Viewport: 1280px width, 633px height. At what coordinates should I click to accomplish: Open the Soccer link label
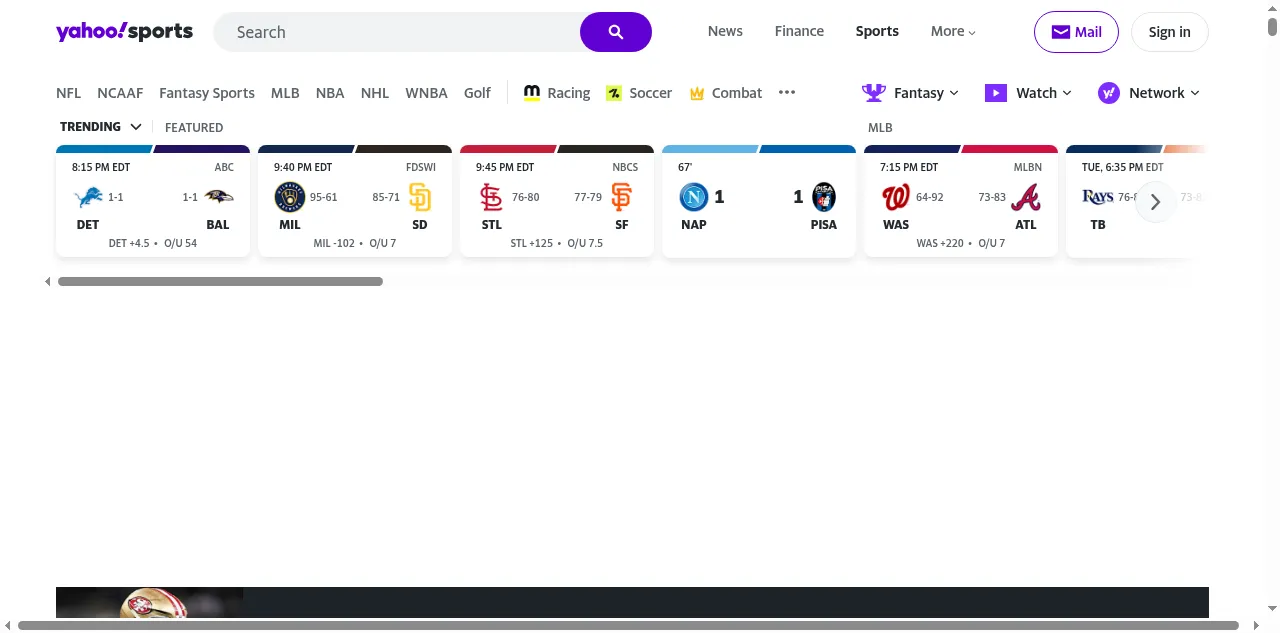pyautogui.click(x=651, y=93)
